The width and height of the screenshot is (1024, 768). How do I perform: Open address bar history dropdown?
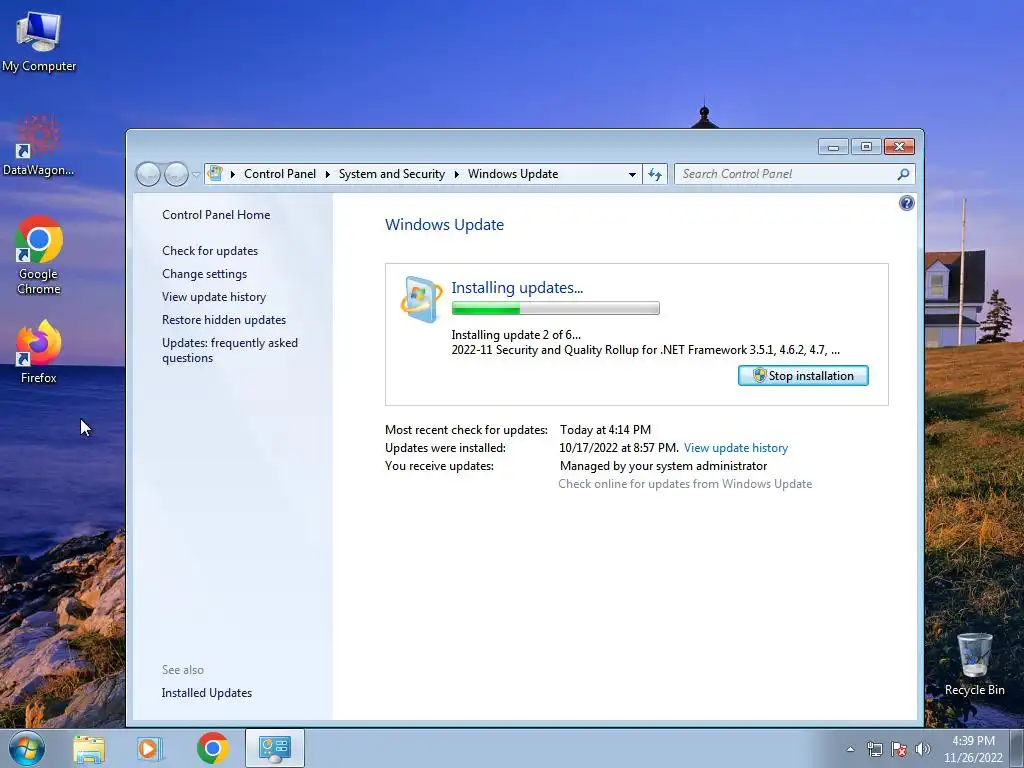pyautogui.click(x=632, y=174)
